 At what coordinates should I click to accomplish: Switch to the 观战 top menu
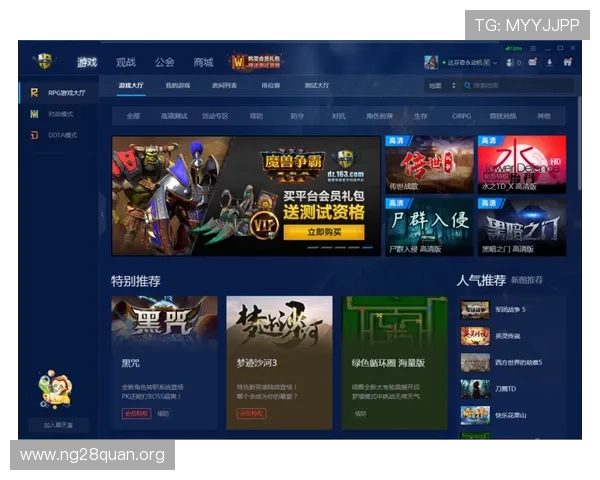pyautogui.click(x=126, y=62)
